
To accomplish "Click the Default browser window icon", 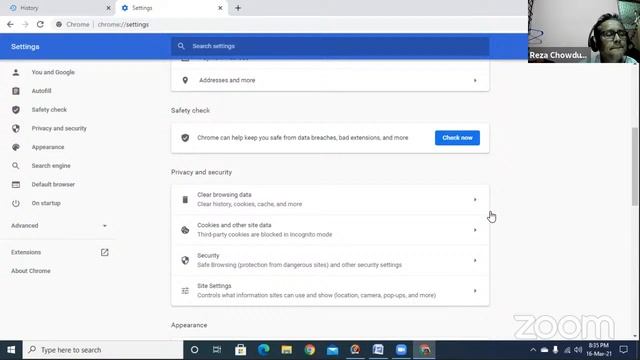I will click(16, 184).
